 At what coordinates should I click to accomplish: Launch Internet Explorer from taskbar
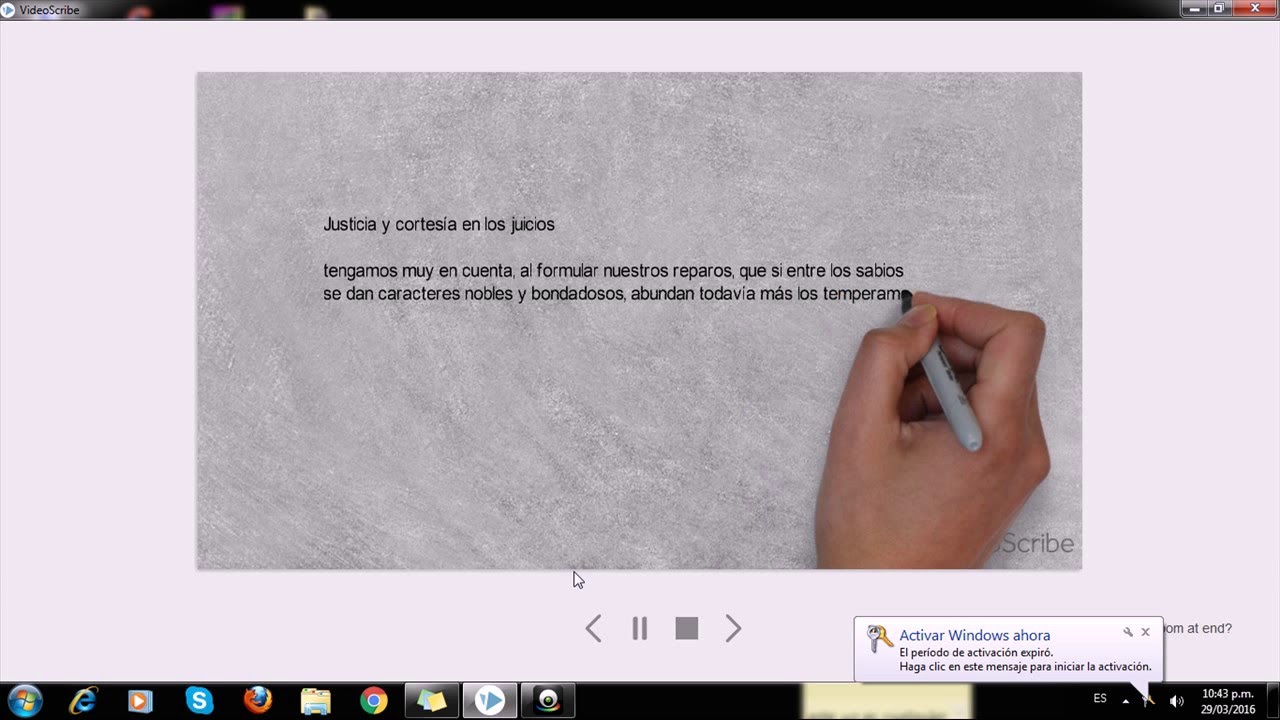83,701
